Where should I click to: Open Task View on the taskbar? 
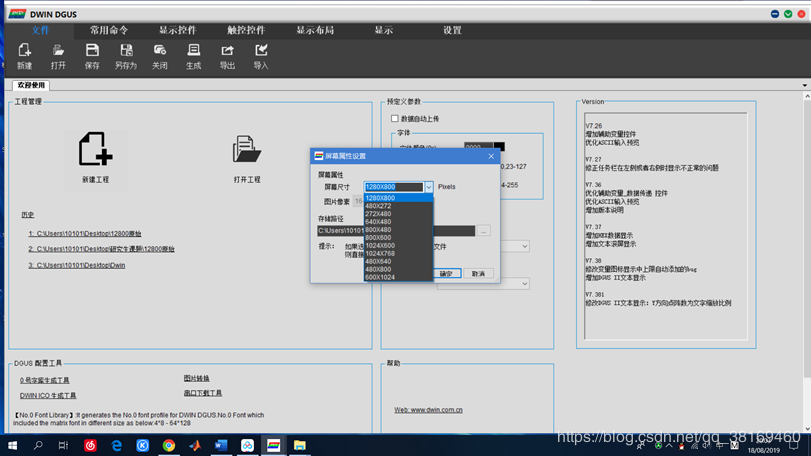click(63, 445)
